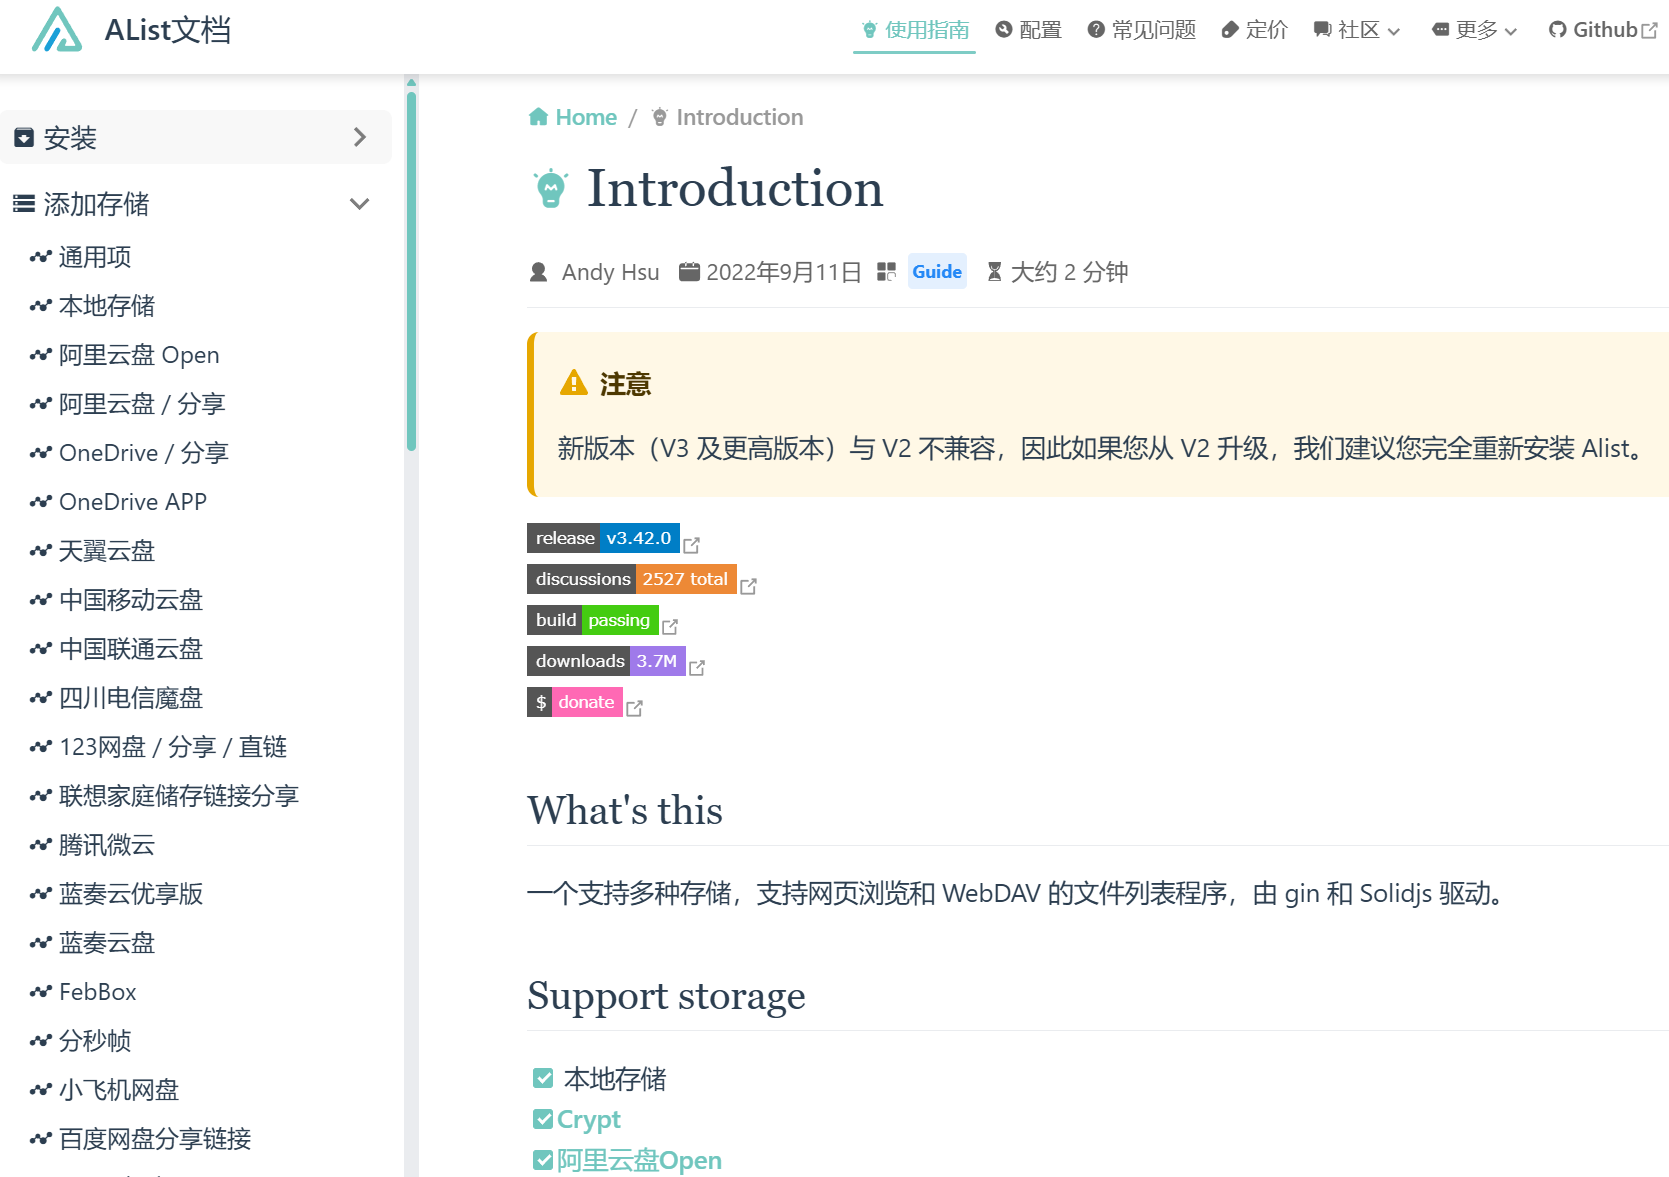Open 蓝奏云优享版 sidebar item
Image resolution: width=1669 pixels, height=1177 pixels.
pos(131,894)
